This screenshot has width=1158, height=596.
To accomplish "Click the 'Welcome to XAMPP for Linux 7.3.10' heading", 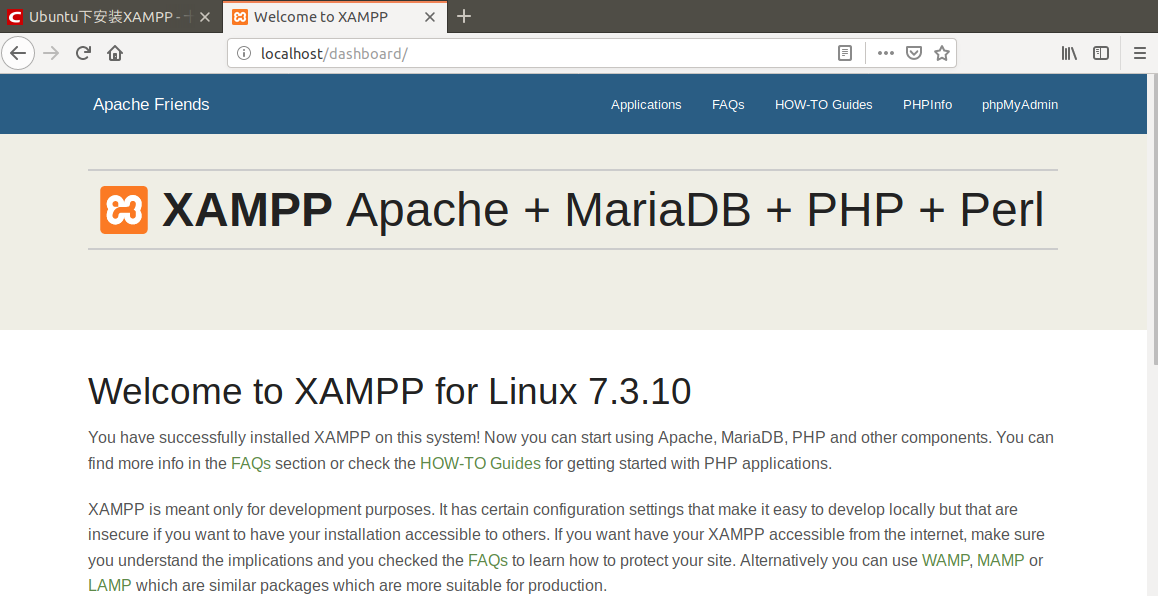I will point(389,391).
